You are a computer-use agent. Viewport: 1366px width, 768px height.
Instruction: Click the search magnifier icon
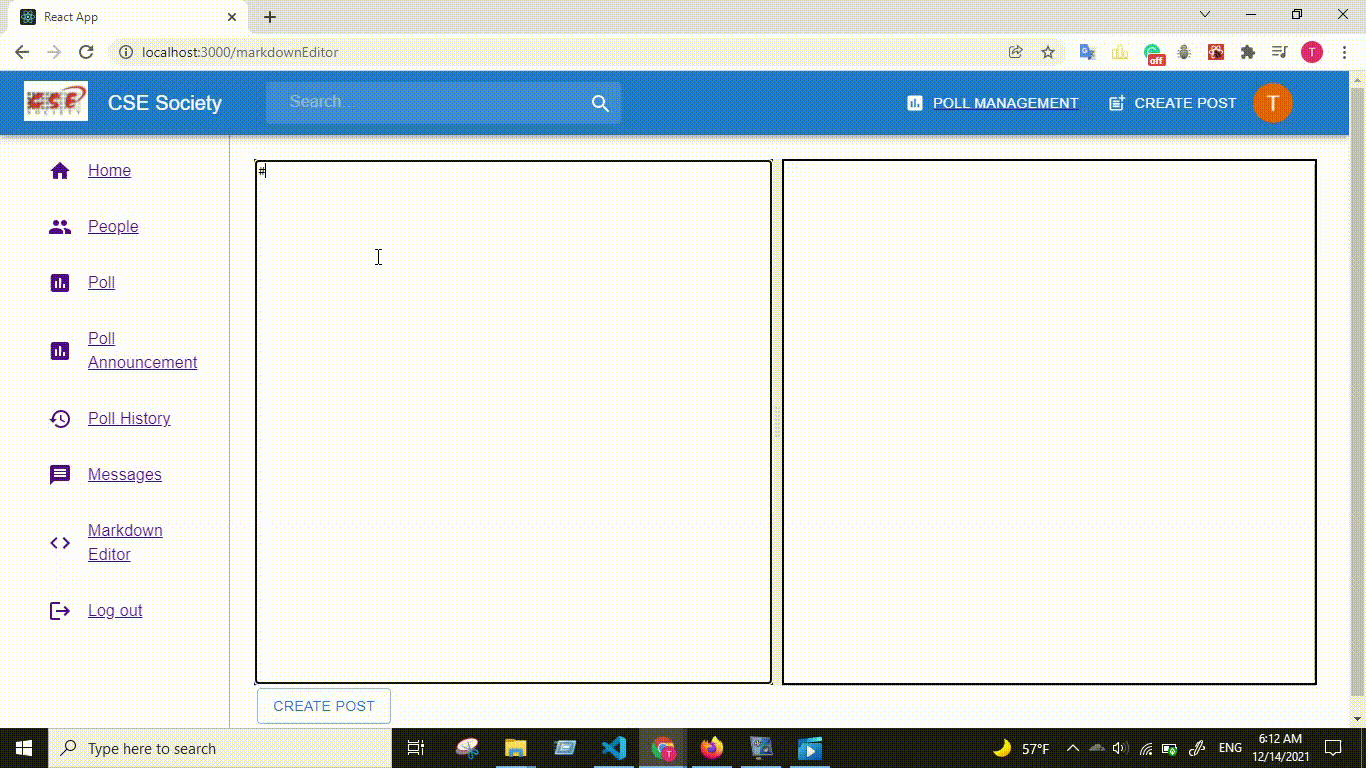tap(600, 102)
